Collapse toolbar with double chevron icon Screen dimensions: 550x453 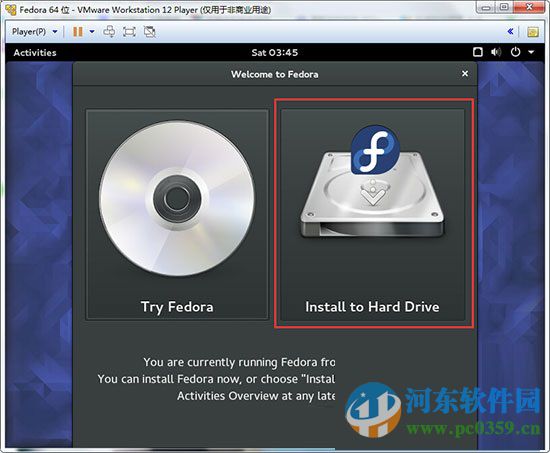tap(510, 32)
